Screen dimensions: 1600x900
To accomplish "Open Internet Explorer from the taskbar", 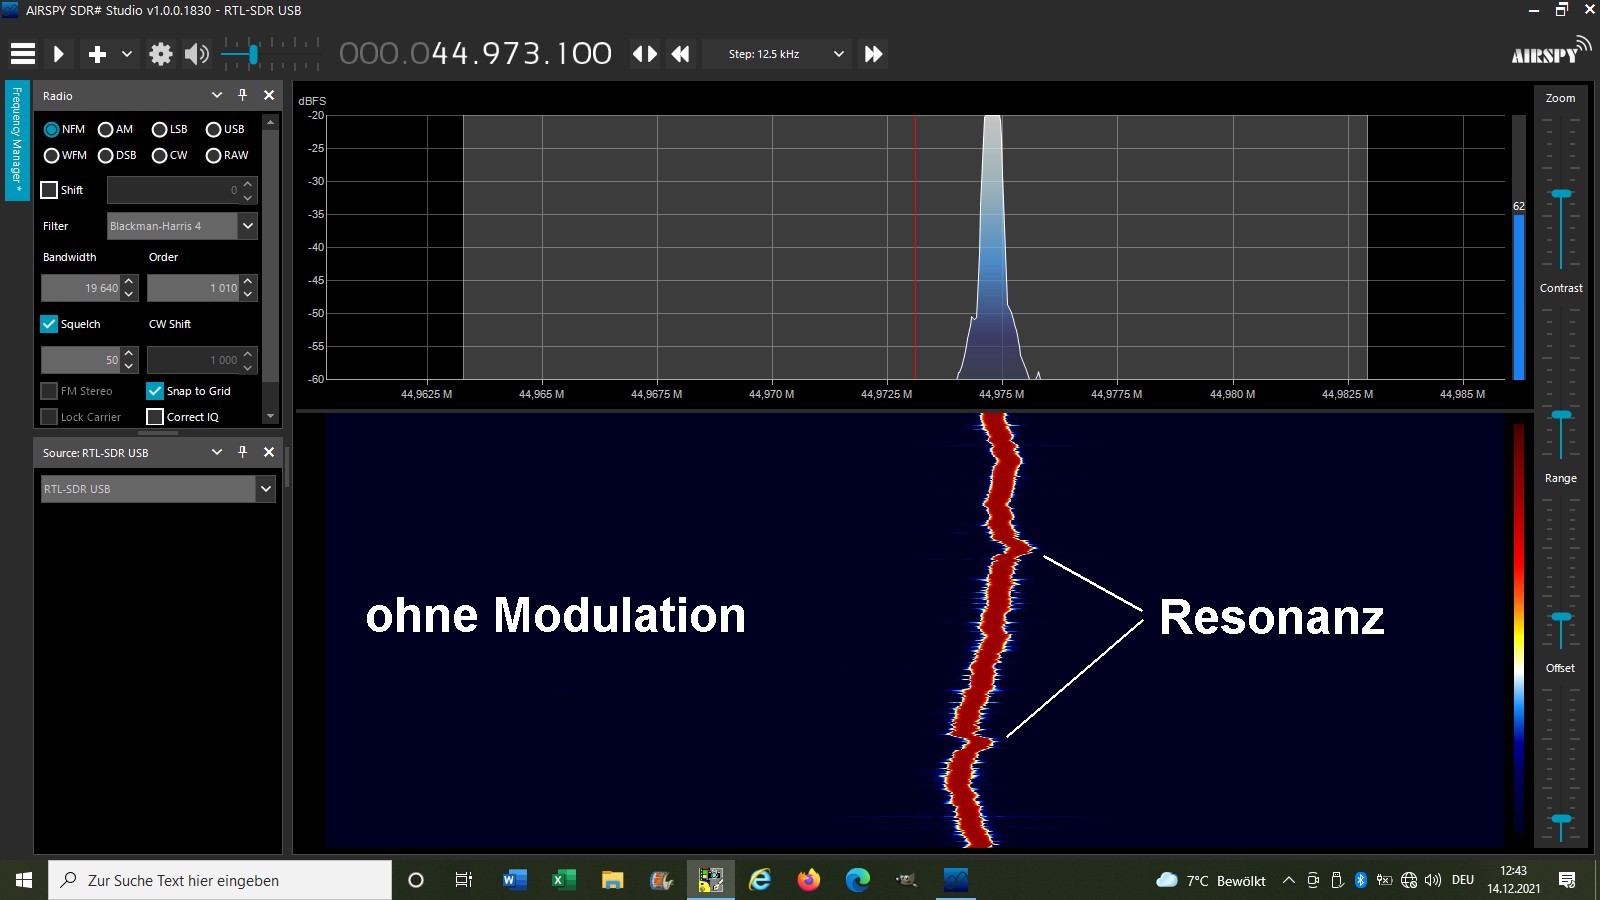I will [760, 880].
